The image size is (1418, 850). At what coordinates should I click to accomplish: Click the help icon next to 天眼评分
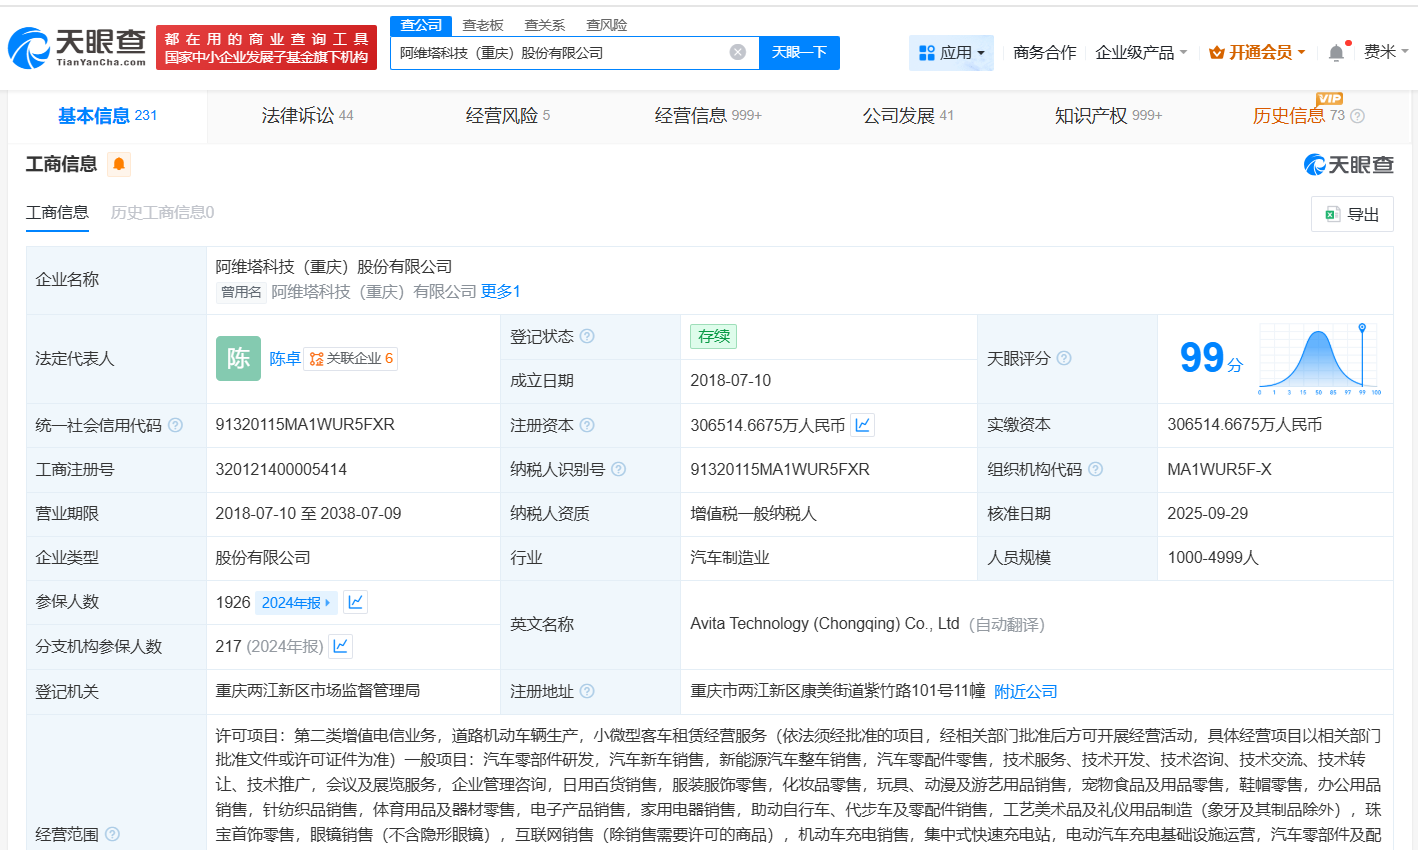pyautogui.click(x=1063, y=358)
